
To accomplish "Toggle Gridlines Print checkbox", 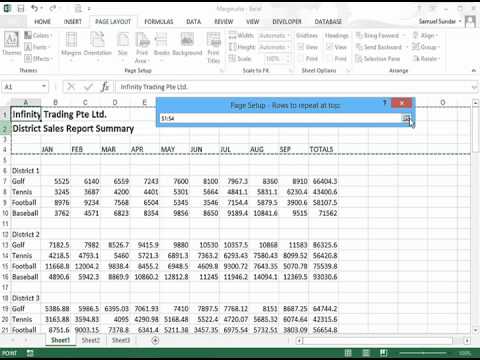I will (301, 59).
